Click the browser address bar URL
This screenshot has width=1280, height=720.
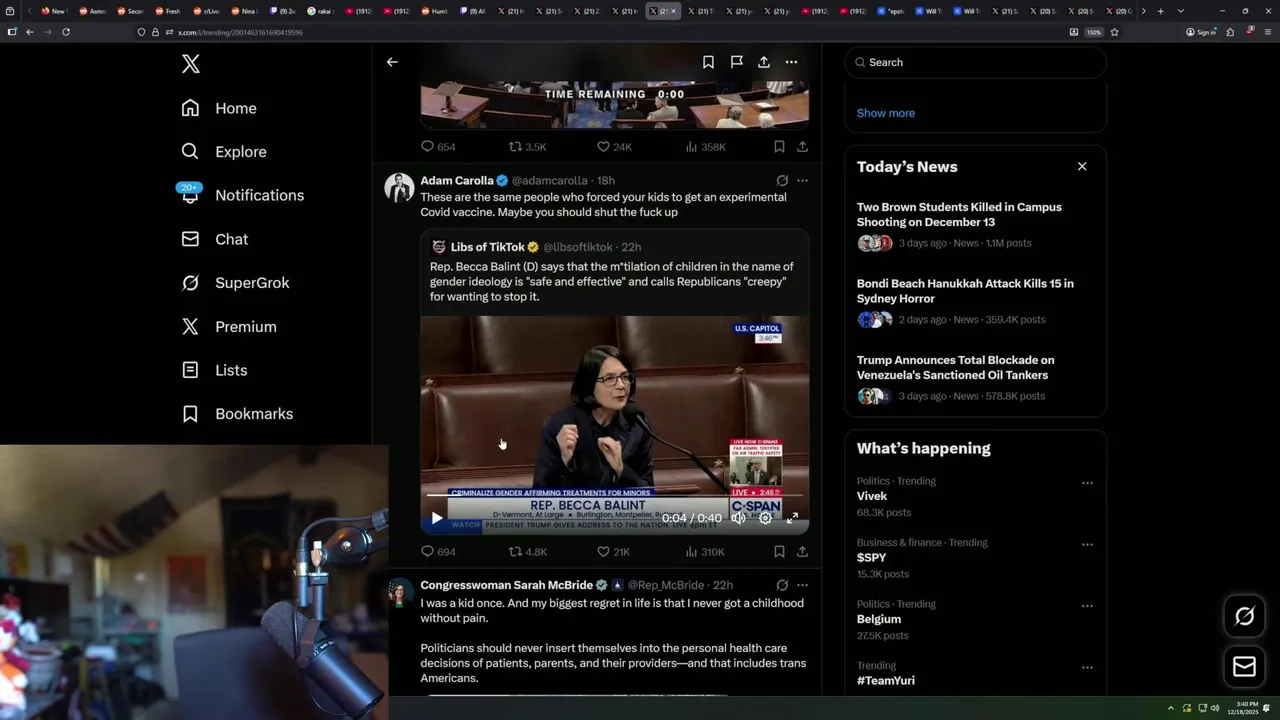[240, 32]
